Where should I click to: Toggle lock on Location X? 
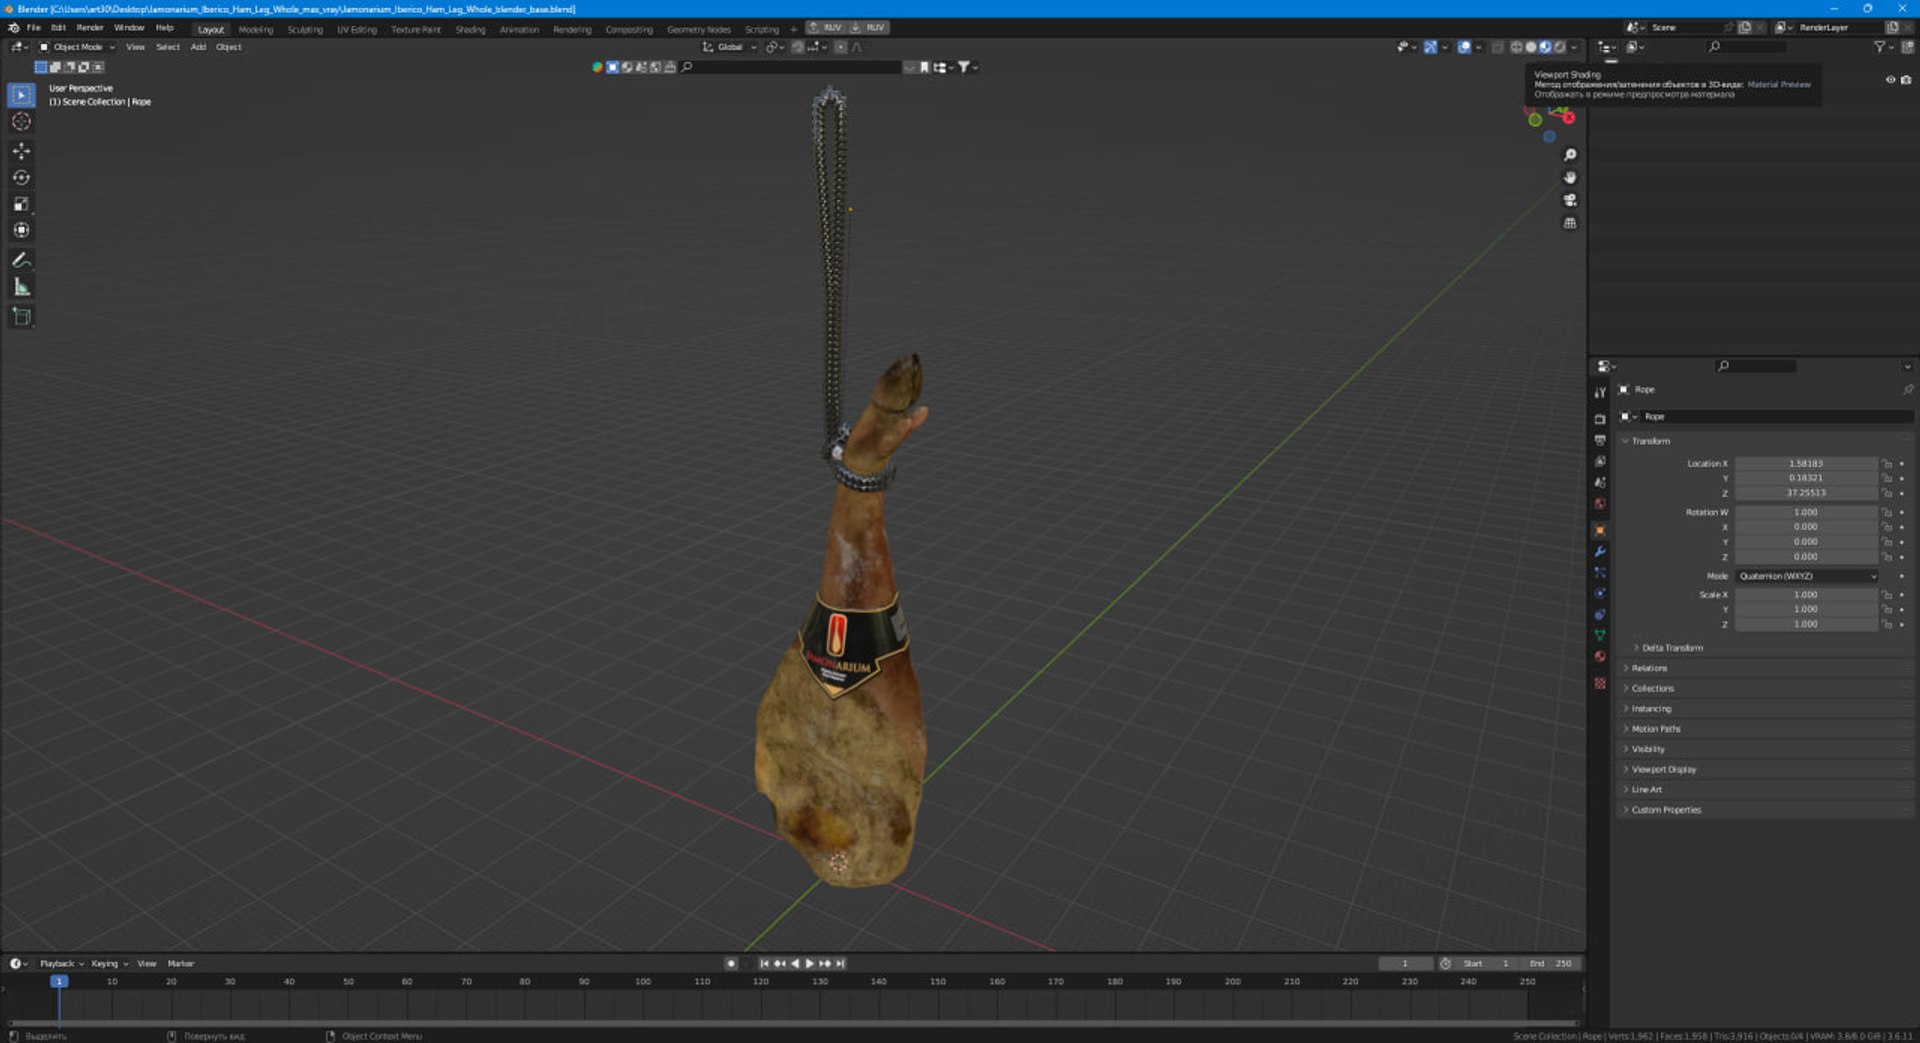coord(1887,464)
